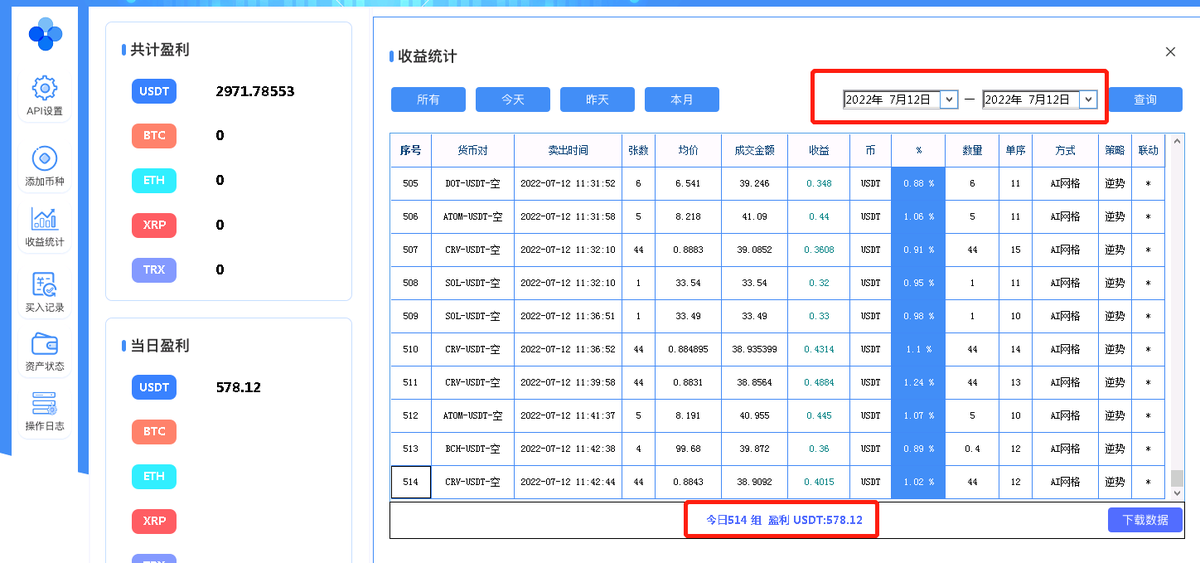
Task: Open 添加币种 in the sidebar
Action: (x=44, y=167)
